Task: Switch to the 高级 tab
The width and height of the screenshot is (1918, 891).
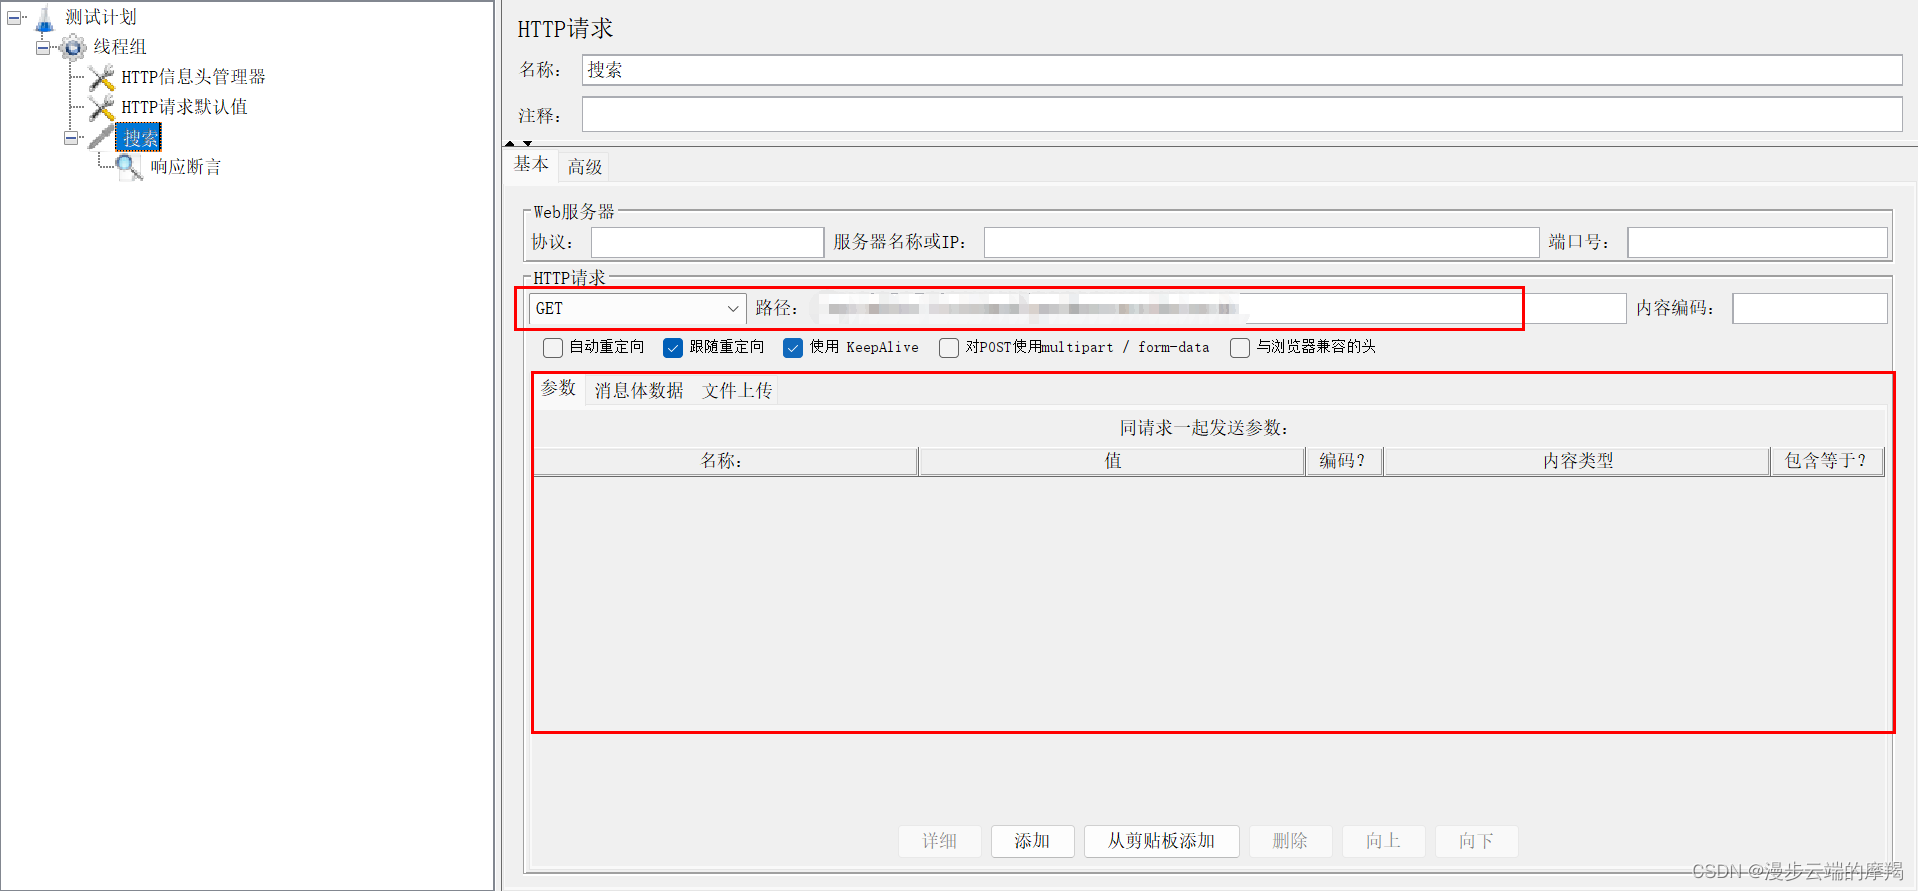Action: [x=585, y=167]
